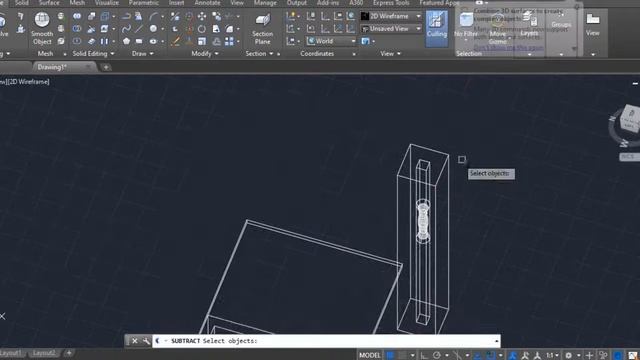Close the command line with X
The image size is (640, 360).
[x=134, y=341]
